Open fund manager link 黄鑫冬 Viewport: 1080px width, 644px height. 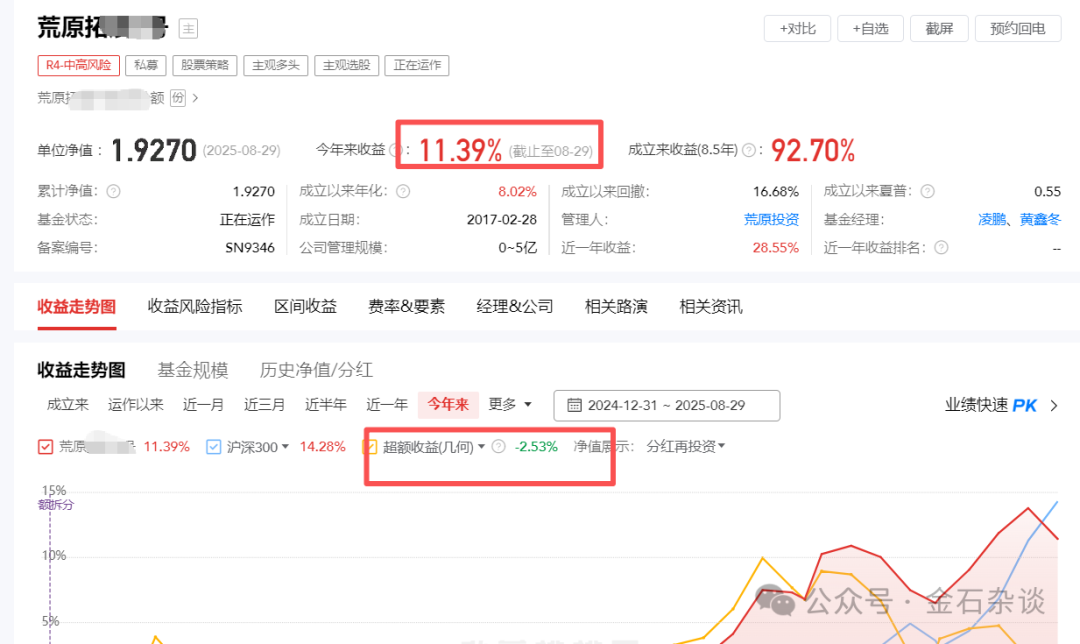(x=1040, y=219)
